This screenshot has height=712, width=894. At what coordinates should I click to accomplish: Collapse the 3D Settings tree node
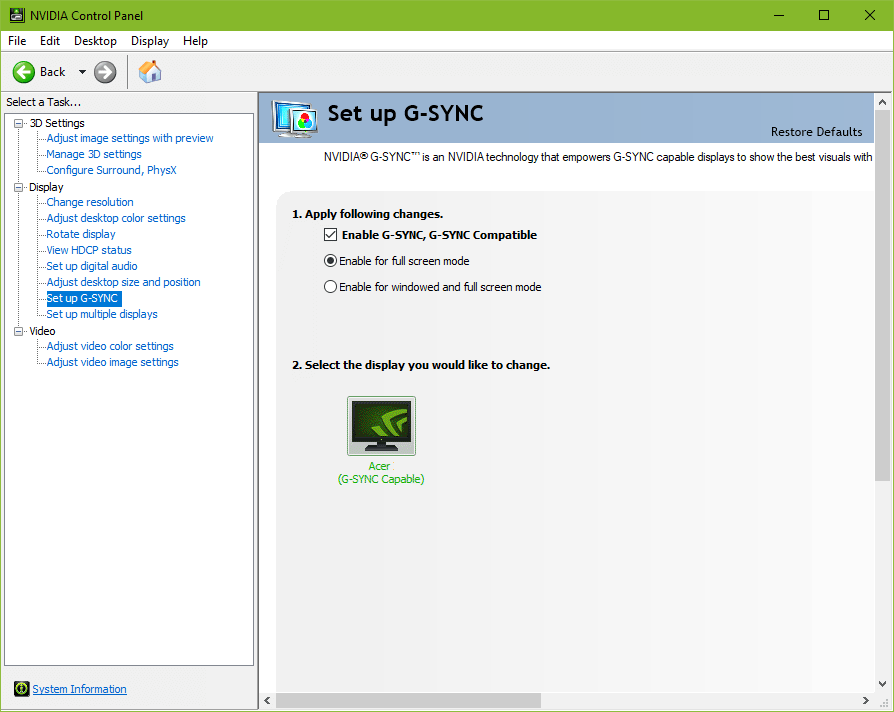[18, 123]
